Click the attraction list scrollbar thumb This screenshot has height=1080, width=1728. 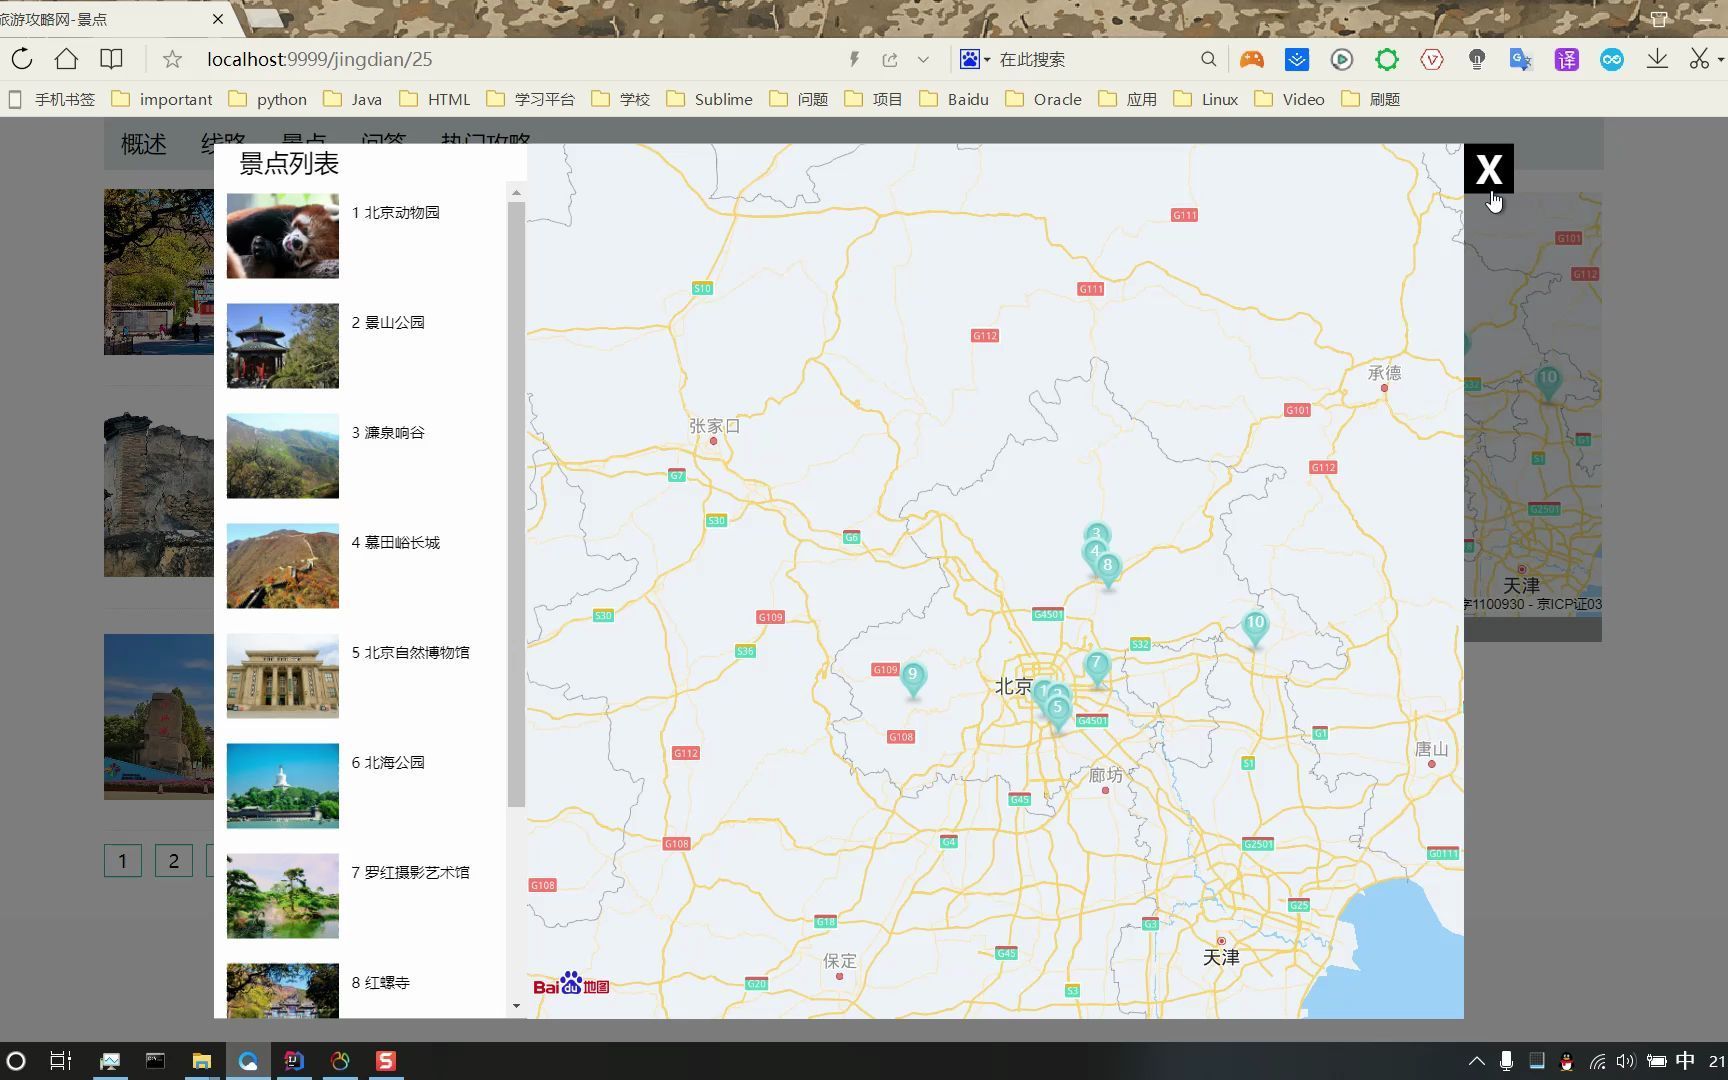tap(516, 504)
